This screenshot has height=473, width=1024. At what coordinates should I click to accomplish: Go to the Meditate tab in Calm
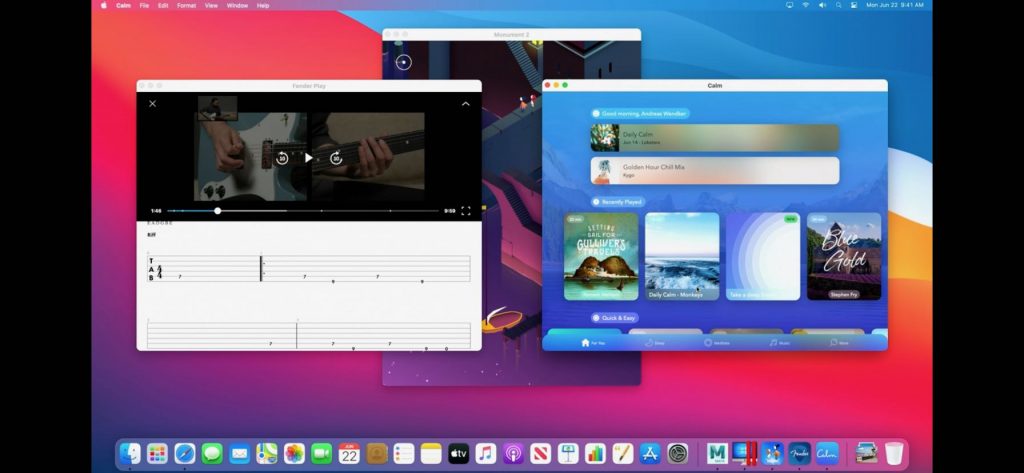[x=716, y=342]
